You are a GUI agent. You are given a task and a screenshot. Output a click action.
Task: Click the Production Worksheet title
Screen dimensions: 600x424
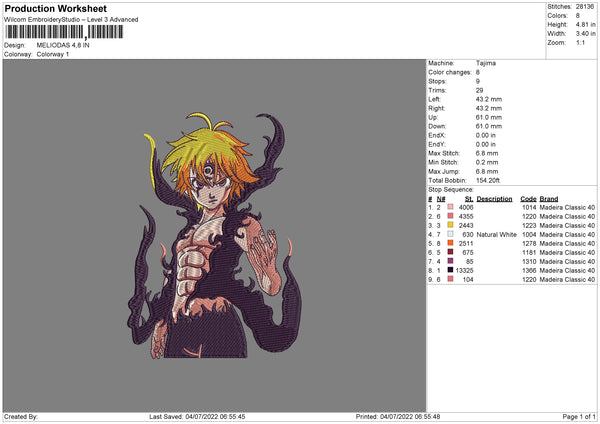(x=55, y=8)
